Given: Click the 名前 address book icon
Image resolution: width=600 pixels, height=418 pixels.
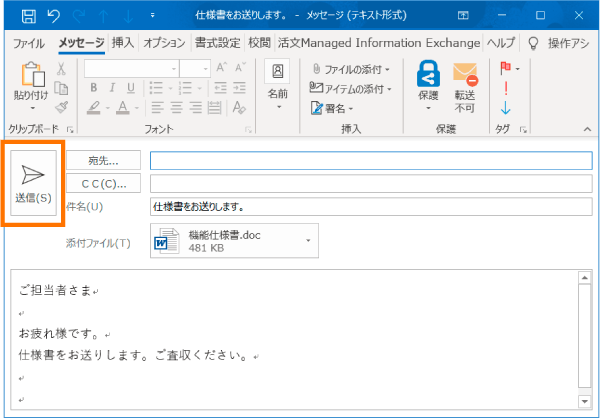Looking at the screenshot, I should [277, 72].
